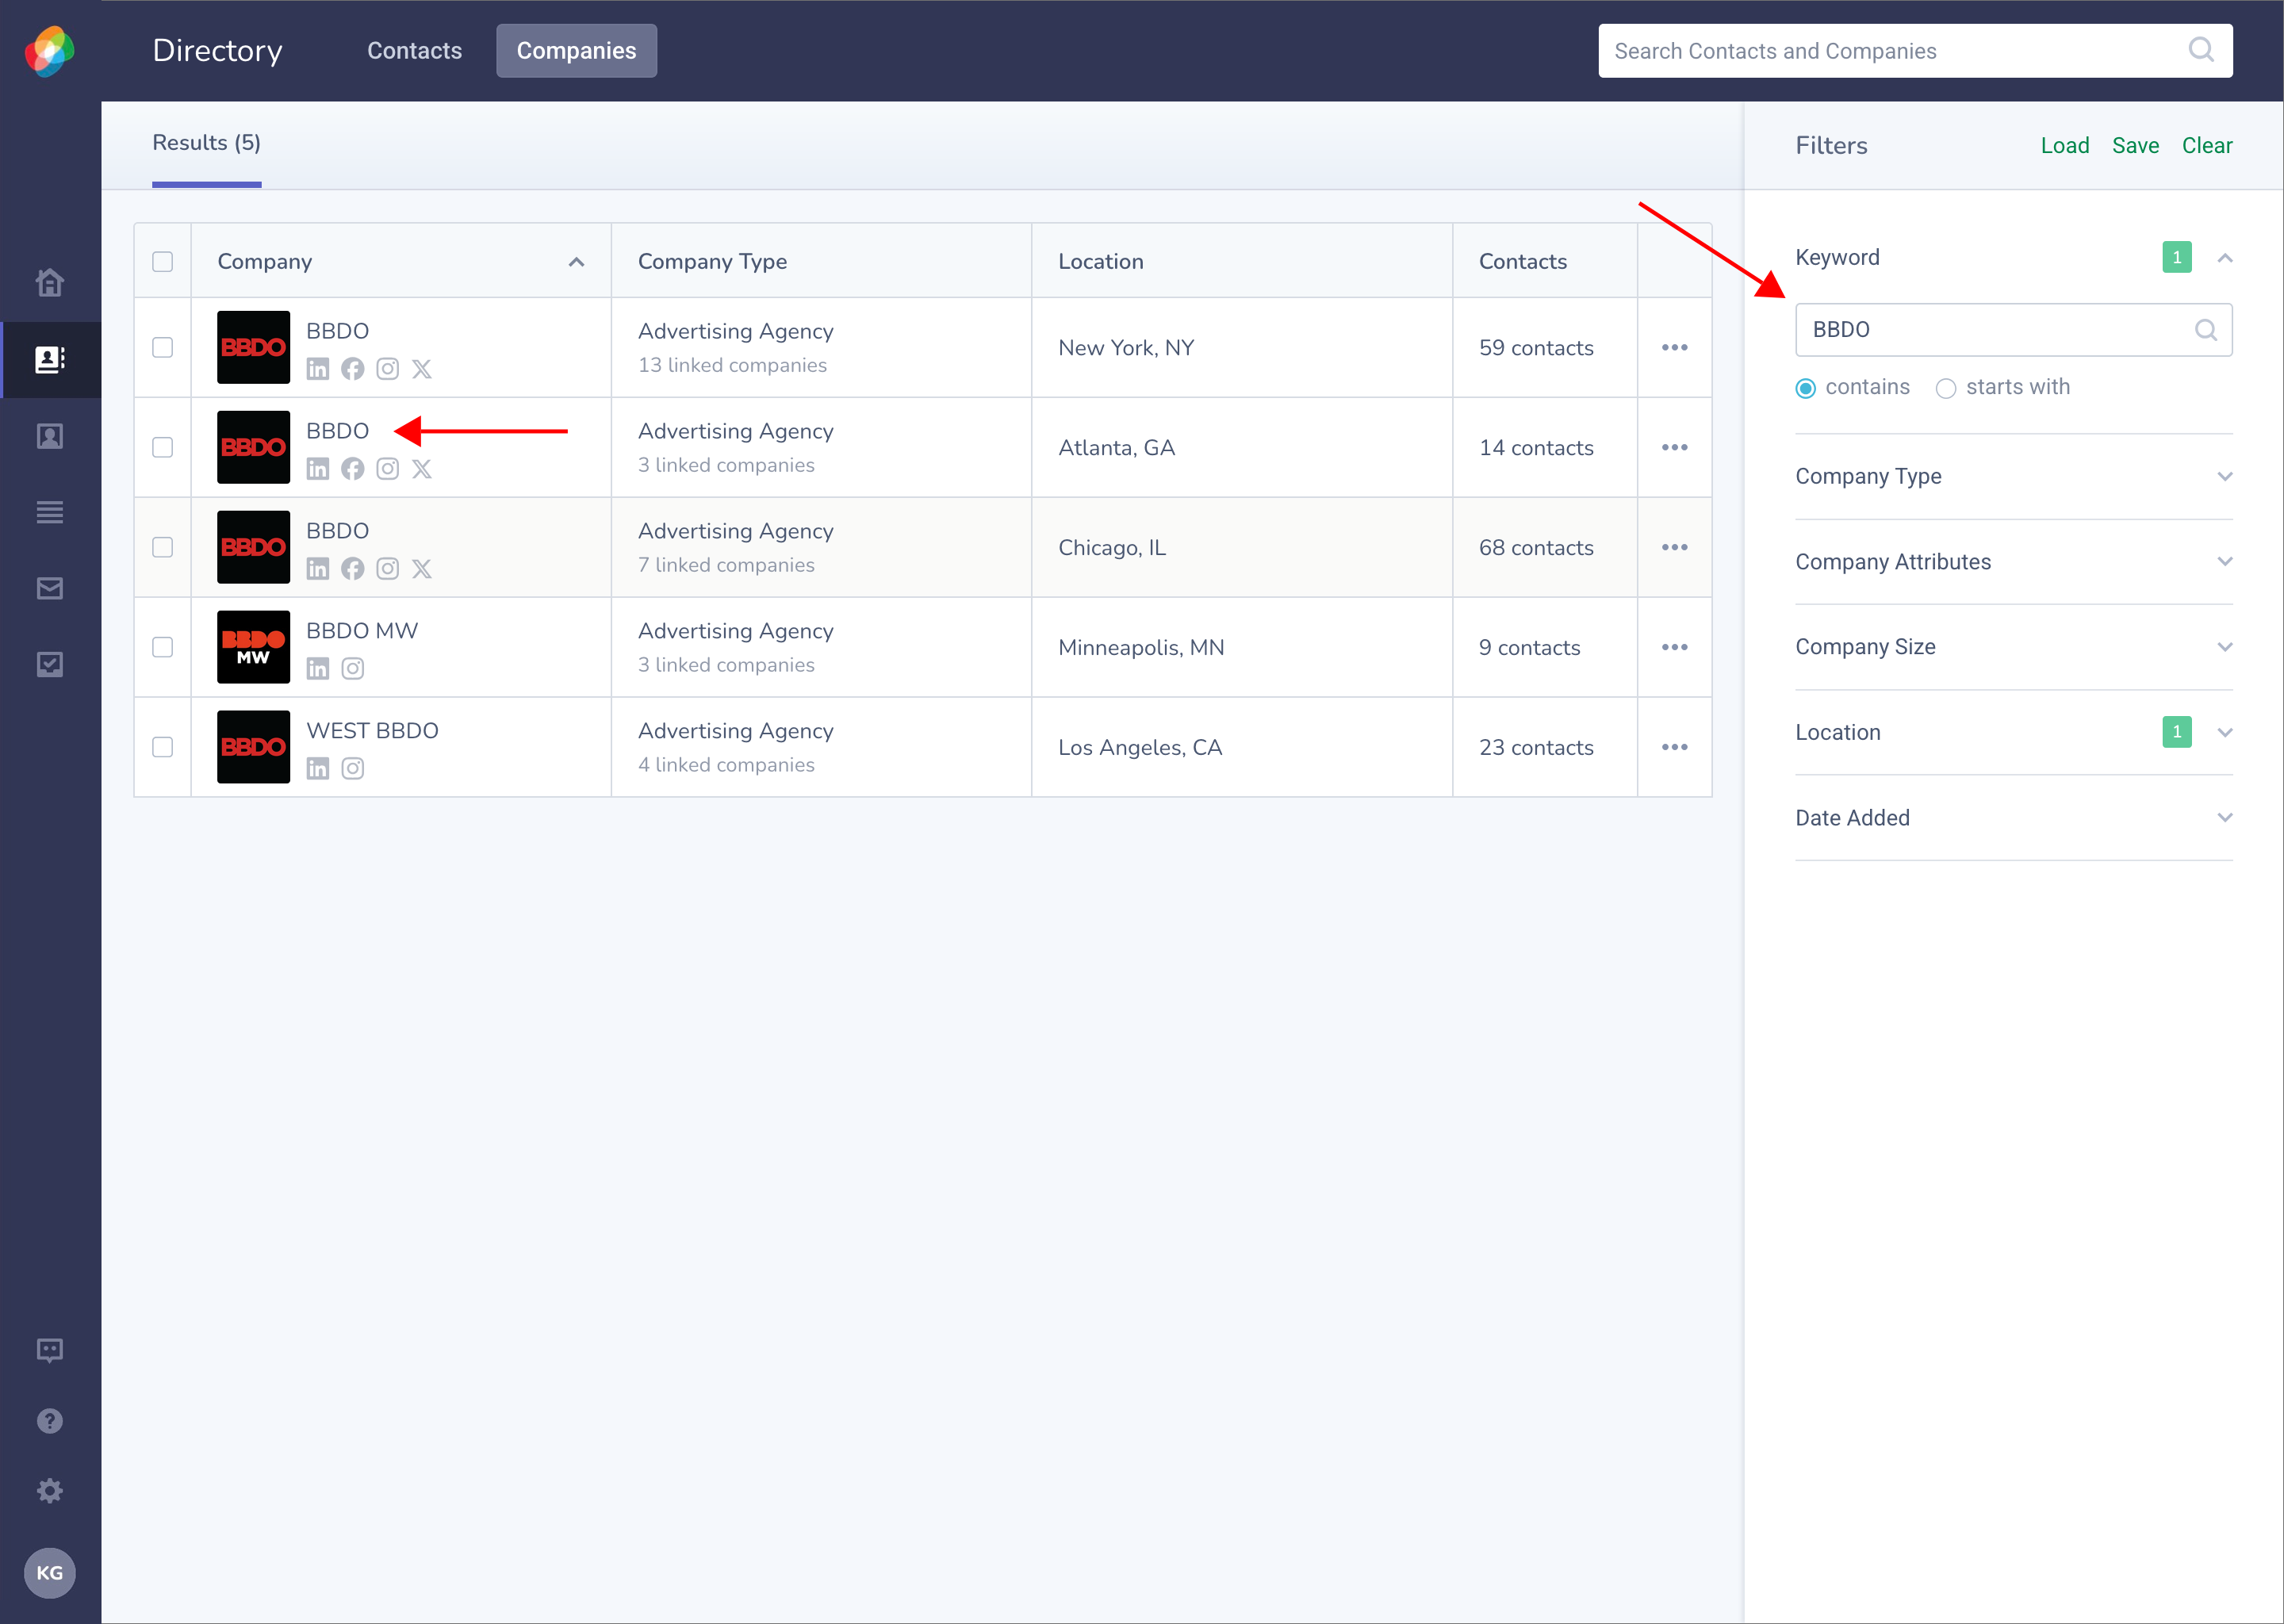Expand the Location filter
The height and width of the screenshot is (1624, 2284).
(2225, 733)
